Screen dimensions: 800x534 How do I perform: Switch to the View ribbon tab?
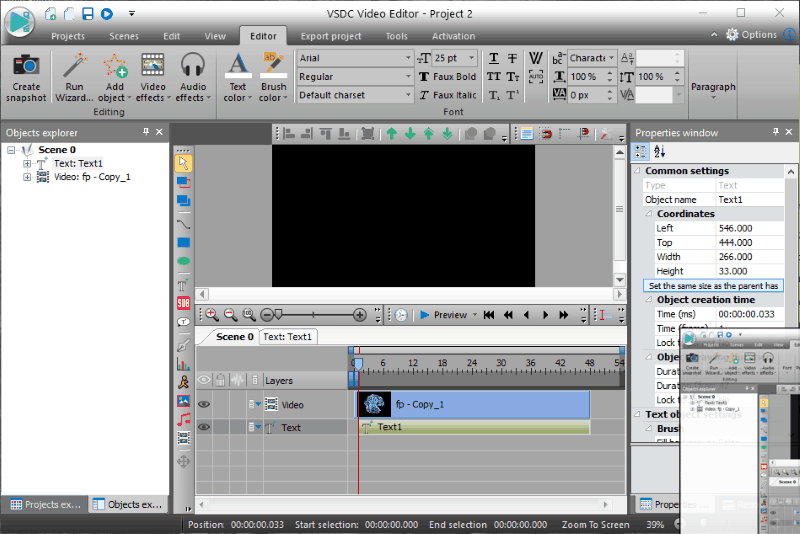(x=215, y=36)
